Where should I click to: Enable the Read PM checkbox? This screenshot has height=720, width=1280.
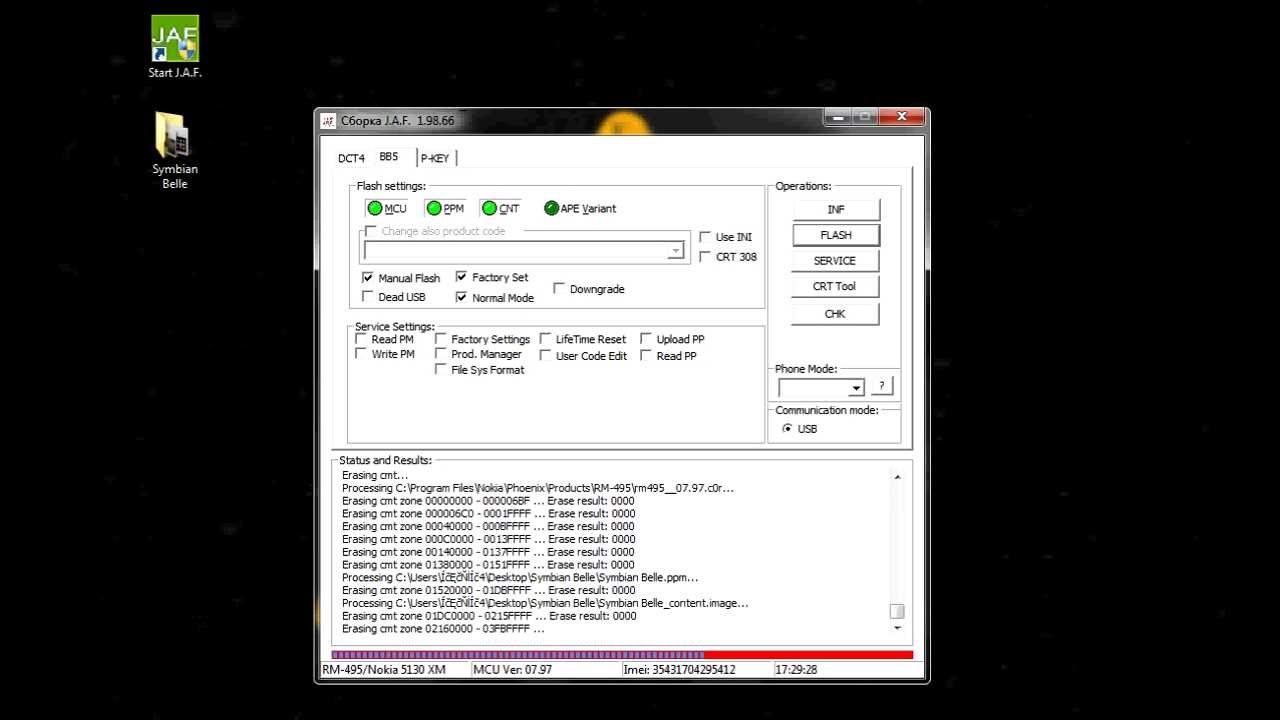pyautogui.click(x=361, y=339)
